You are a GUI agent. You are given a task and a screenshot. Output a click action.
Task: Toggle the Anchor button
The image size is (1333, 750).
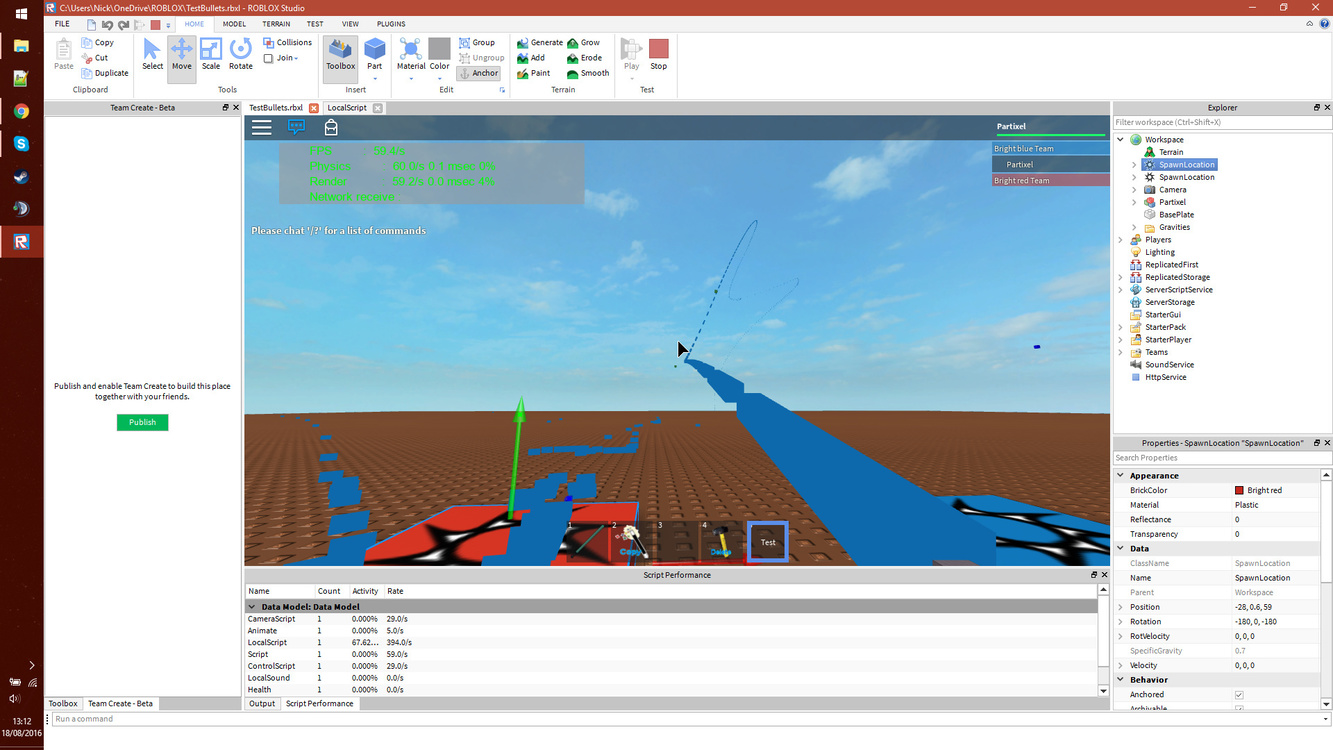click(x=478, y=73)
